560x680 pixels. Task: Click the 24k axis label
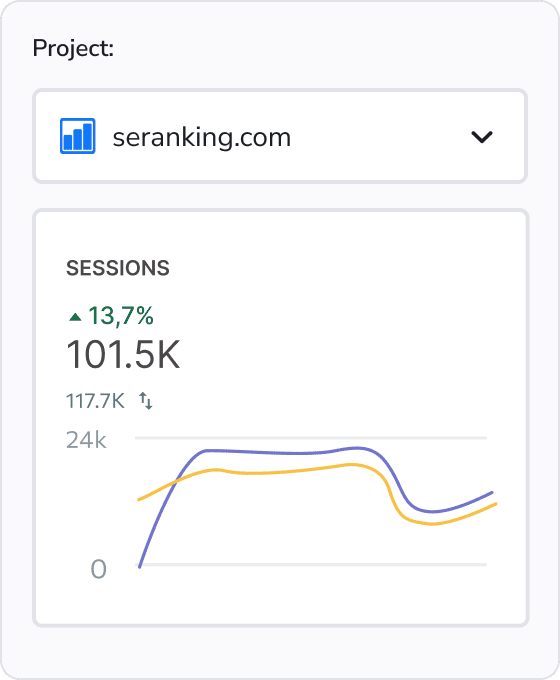[86, 440]
